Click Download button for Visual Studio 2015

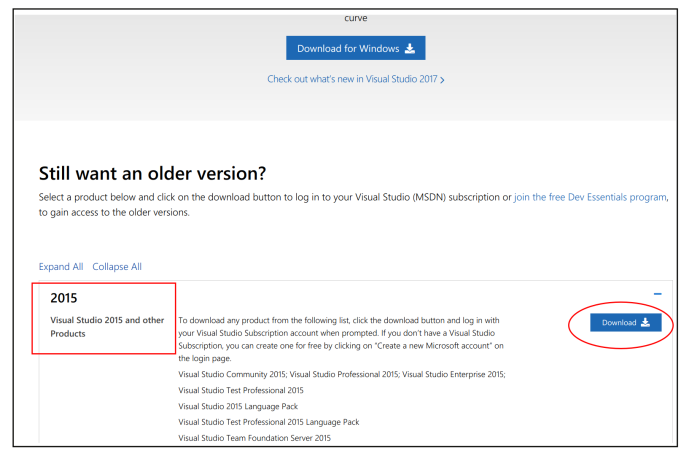click(625, 322)
